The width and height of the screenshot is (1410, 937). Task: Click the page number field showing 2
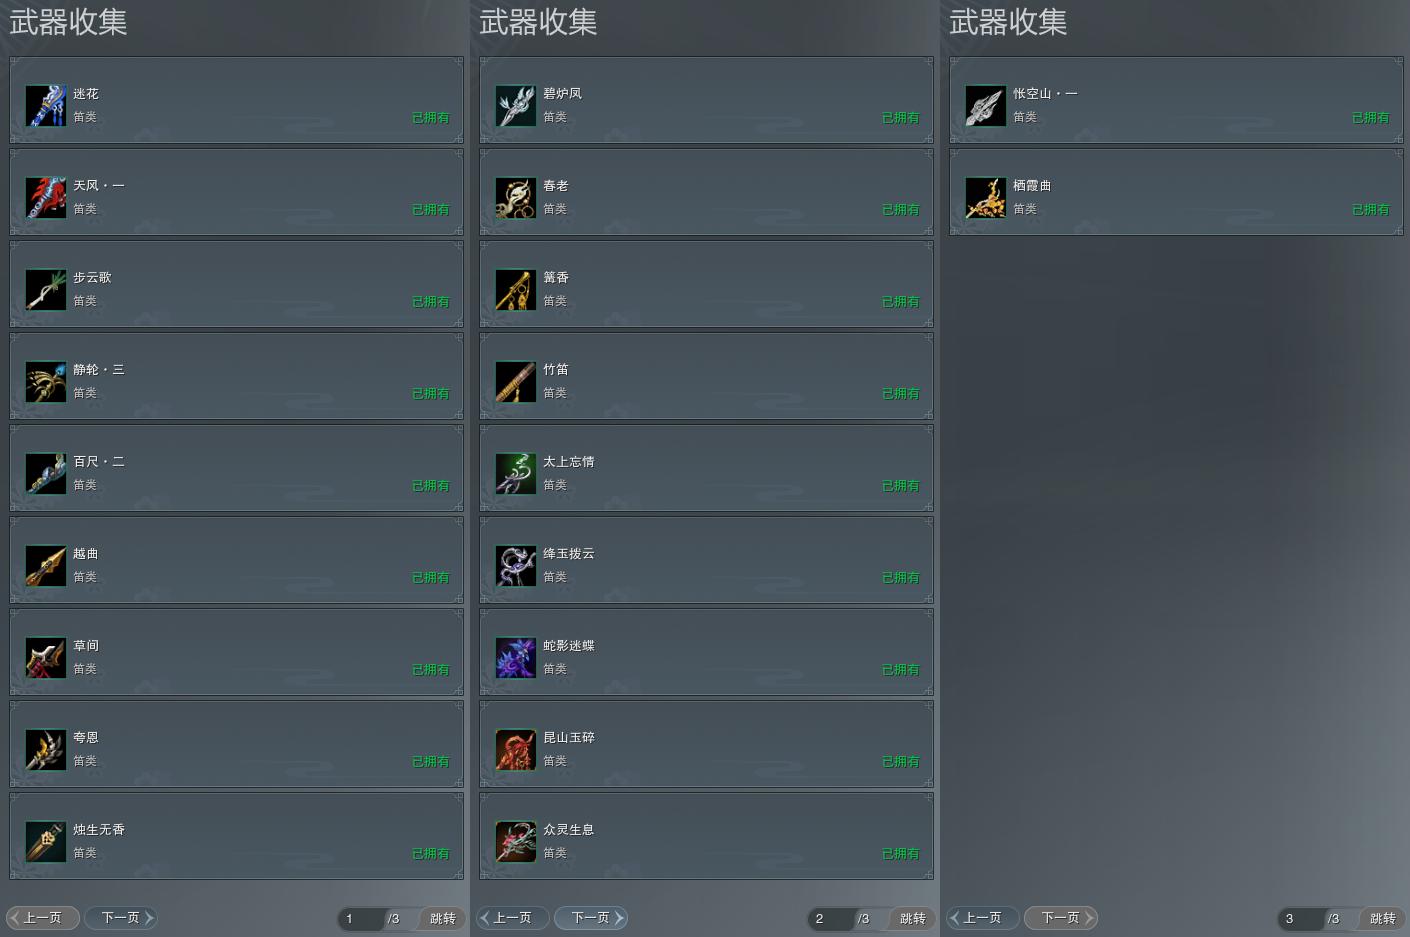831,918
